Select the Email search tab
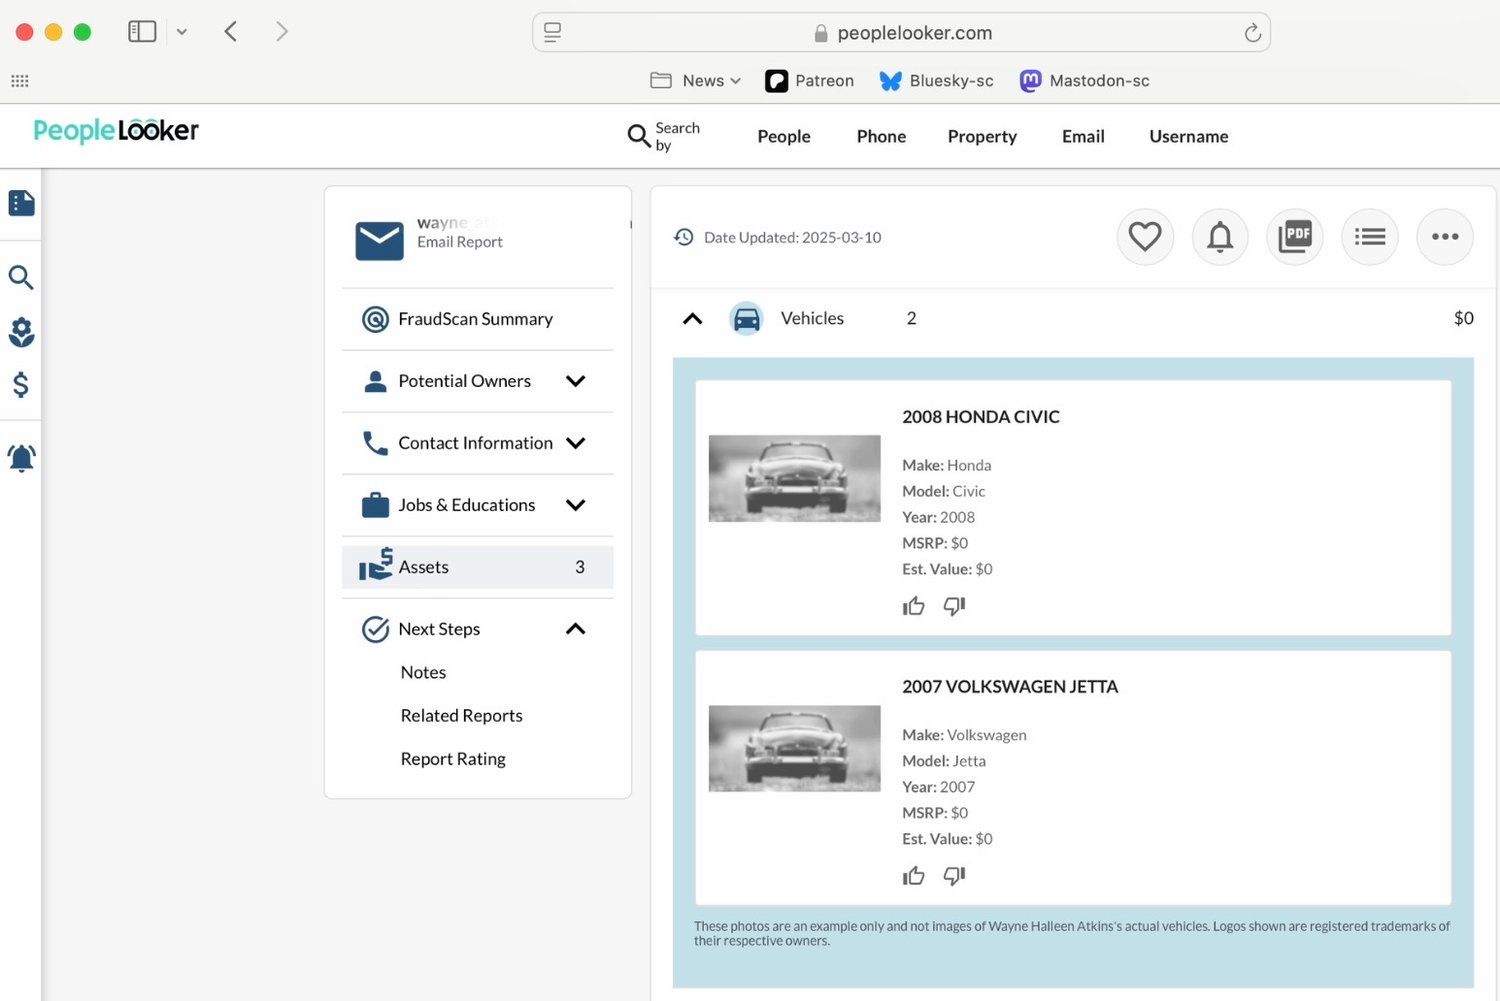The image size is (1500, 1001). pos(1083,137)
